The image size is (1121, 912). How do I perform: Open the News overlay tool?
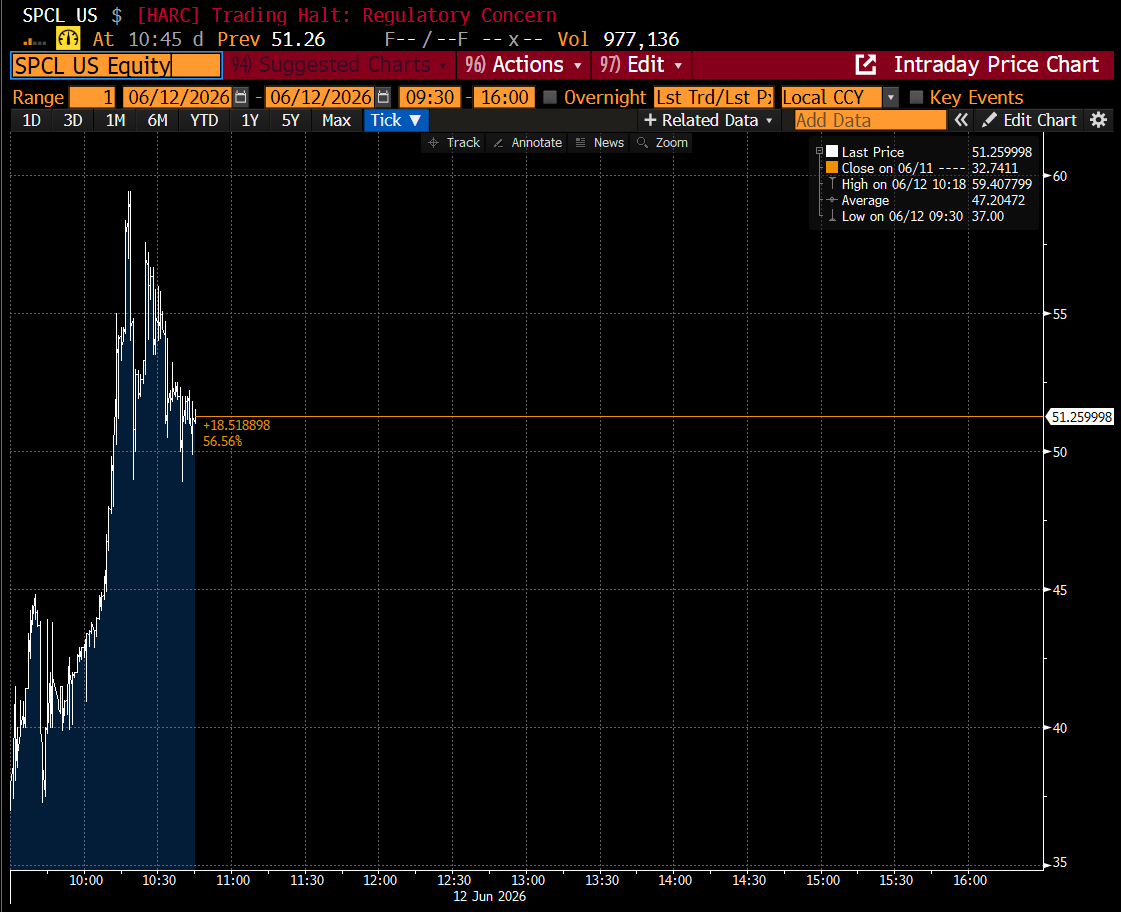[x=600, y=143]
